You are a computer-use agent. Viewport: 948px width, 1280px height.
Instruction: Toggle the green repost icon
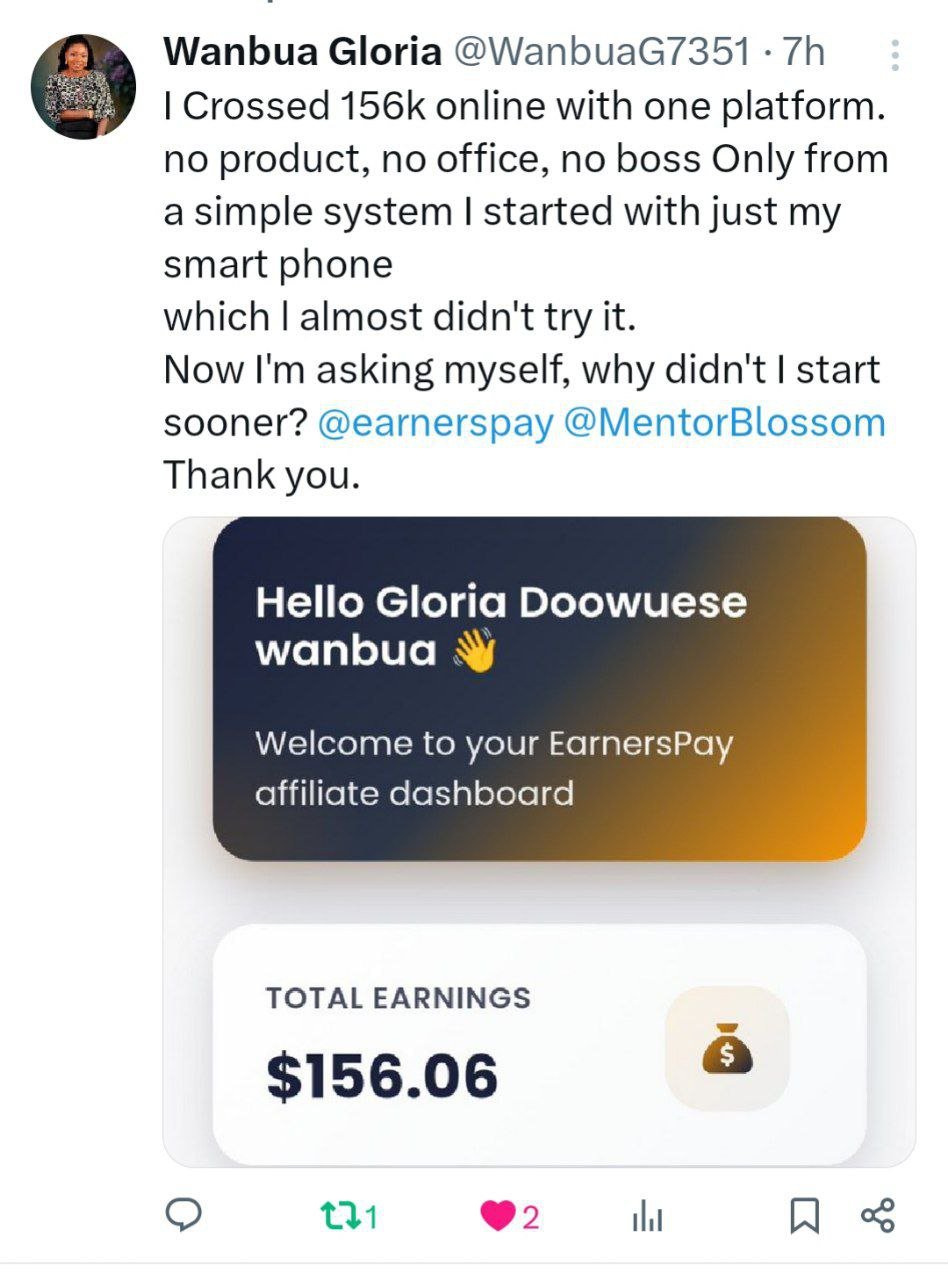point(331,1216)
